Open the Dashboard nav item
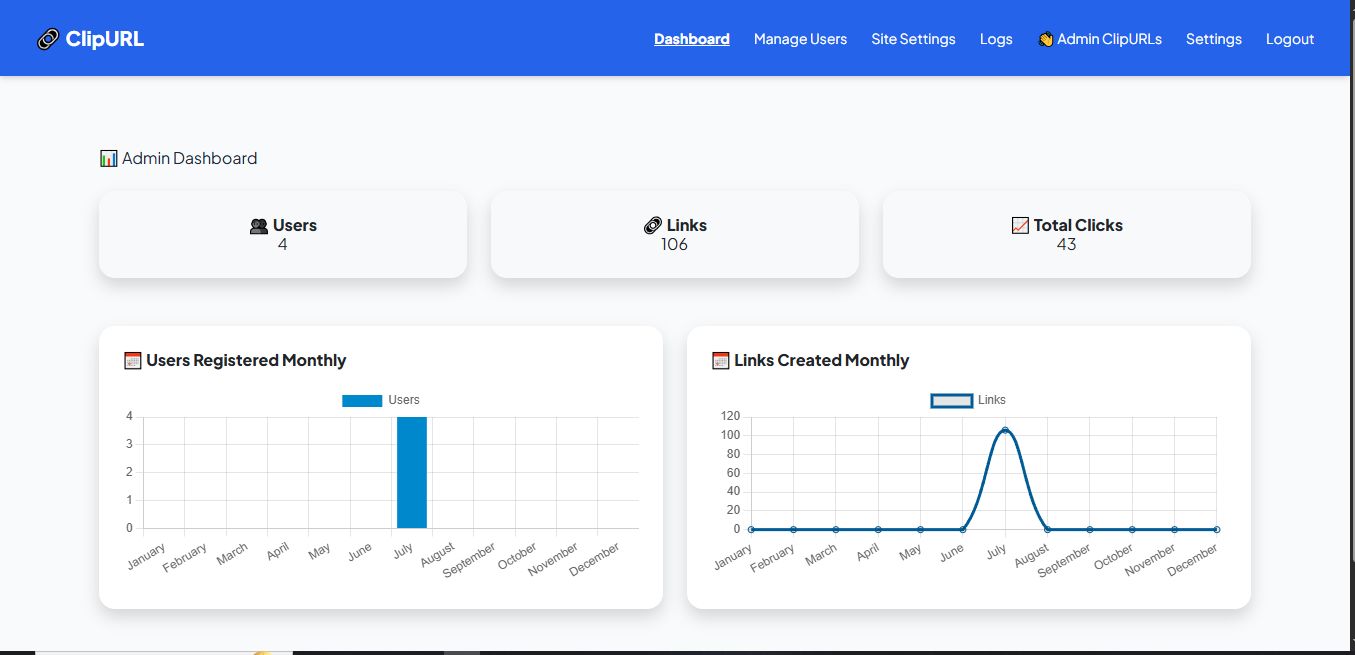 pos(691,39)
